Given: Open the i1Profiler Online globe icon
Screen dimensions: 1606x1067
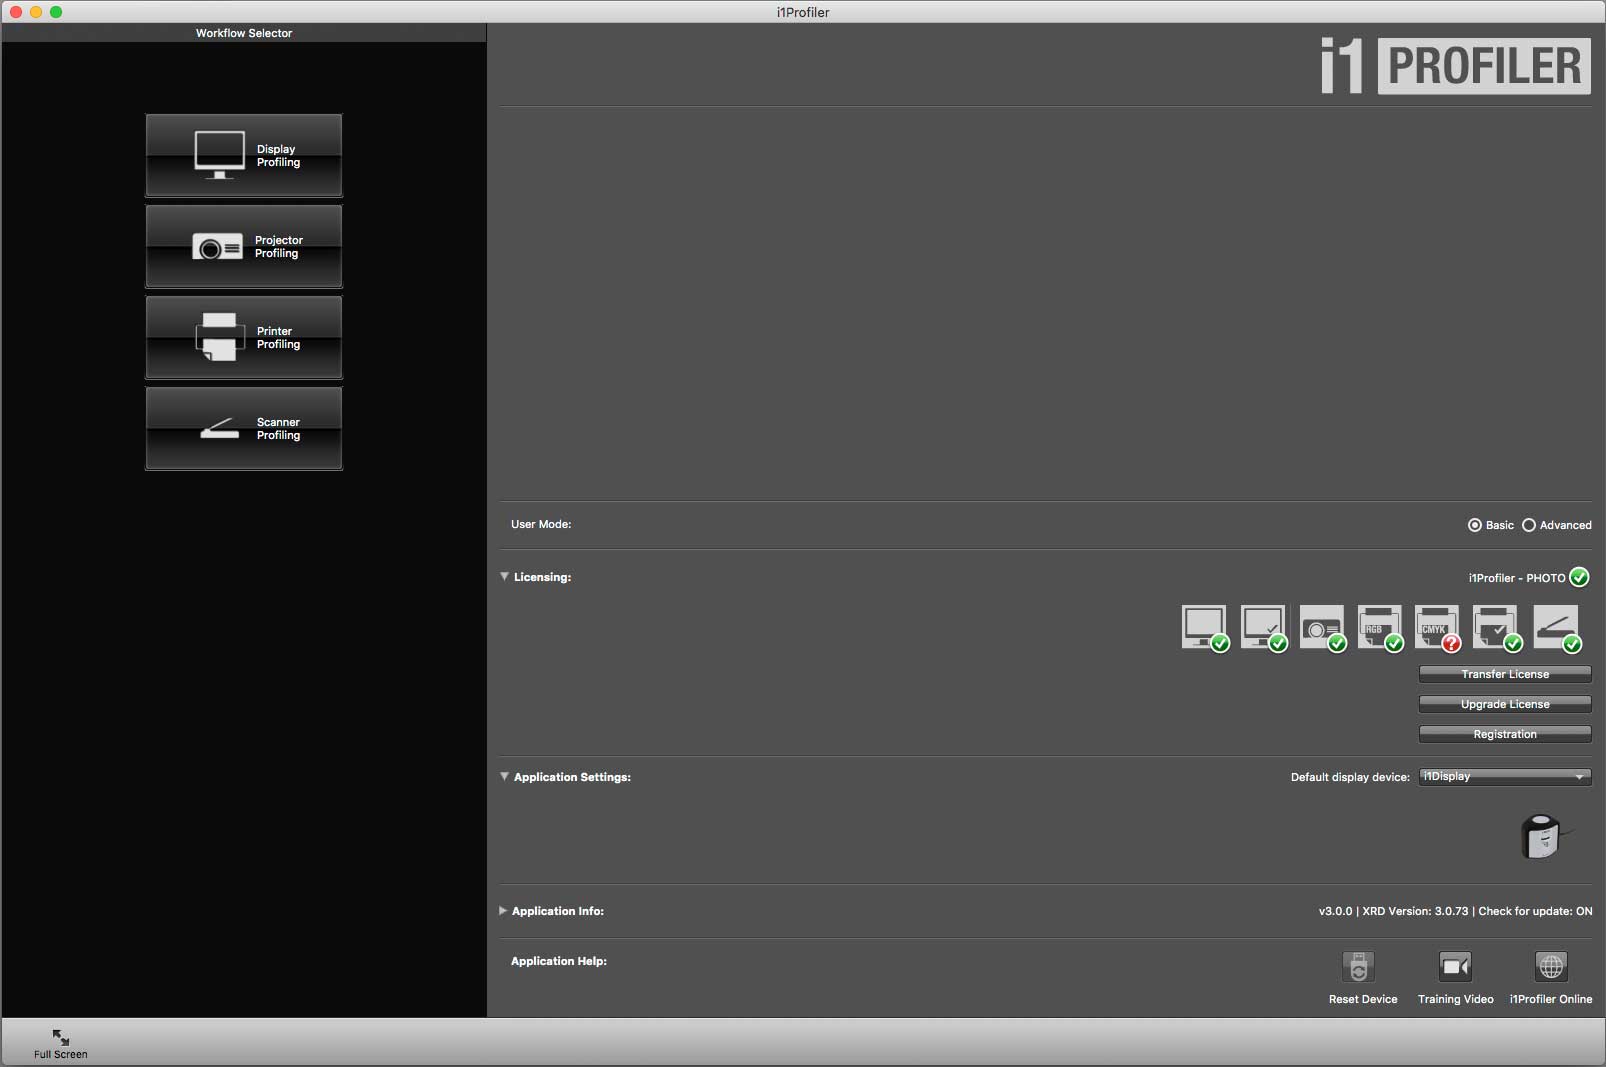Looking at the screenshot, I should tap(1551, 967).
